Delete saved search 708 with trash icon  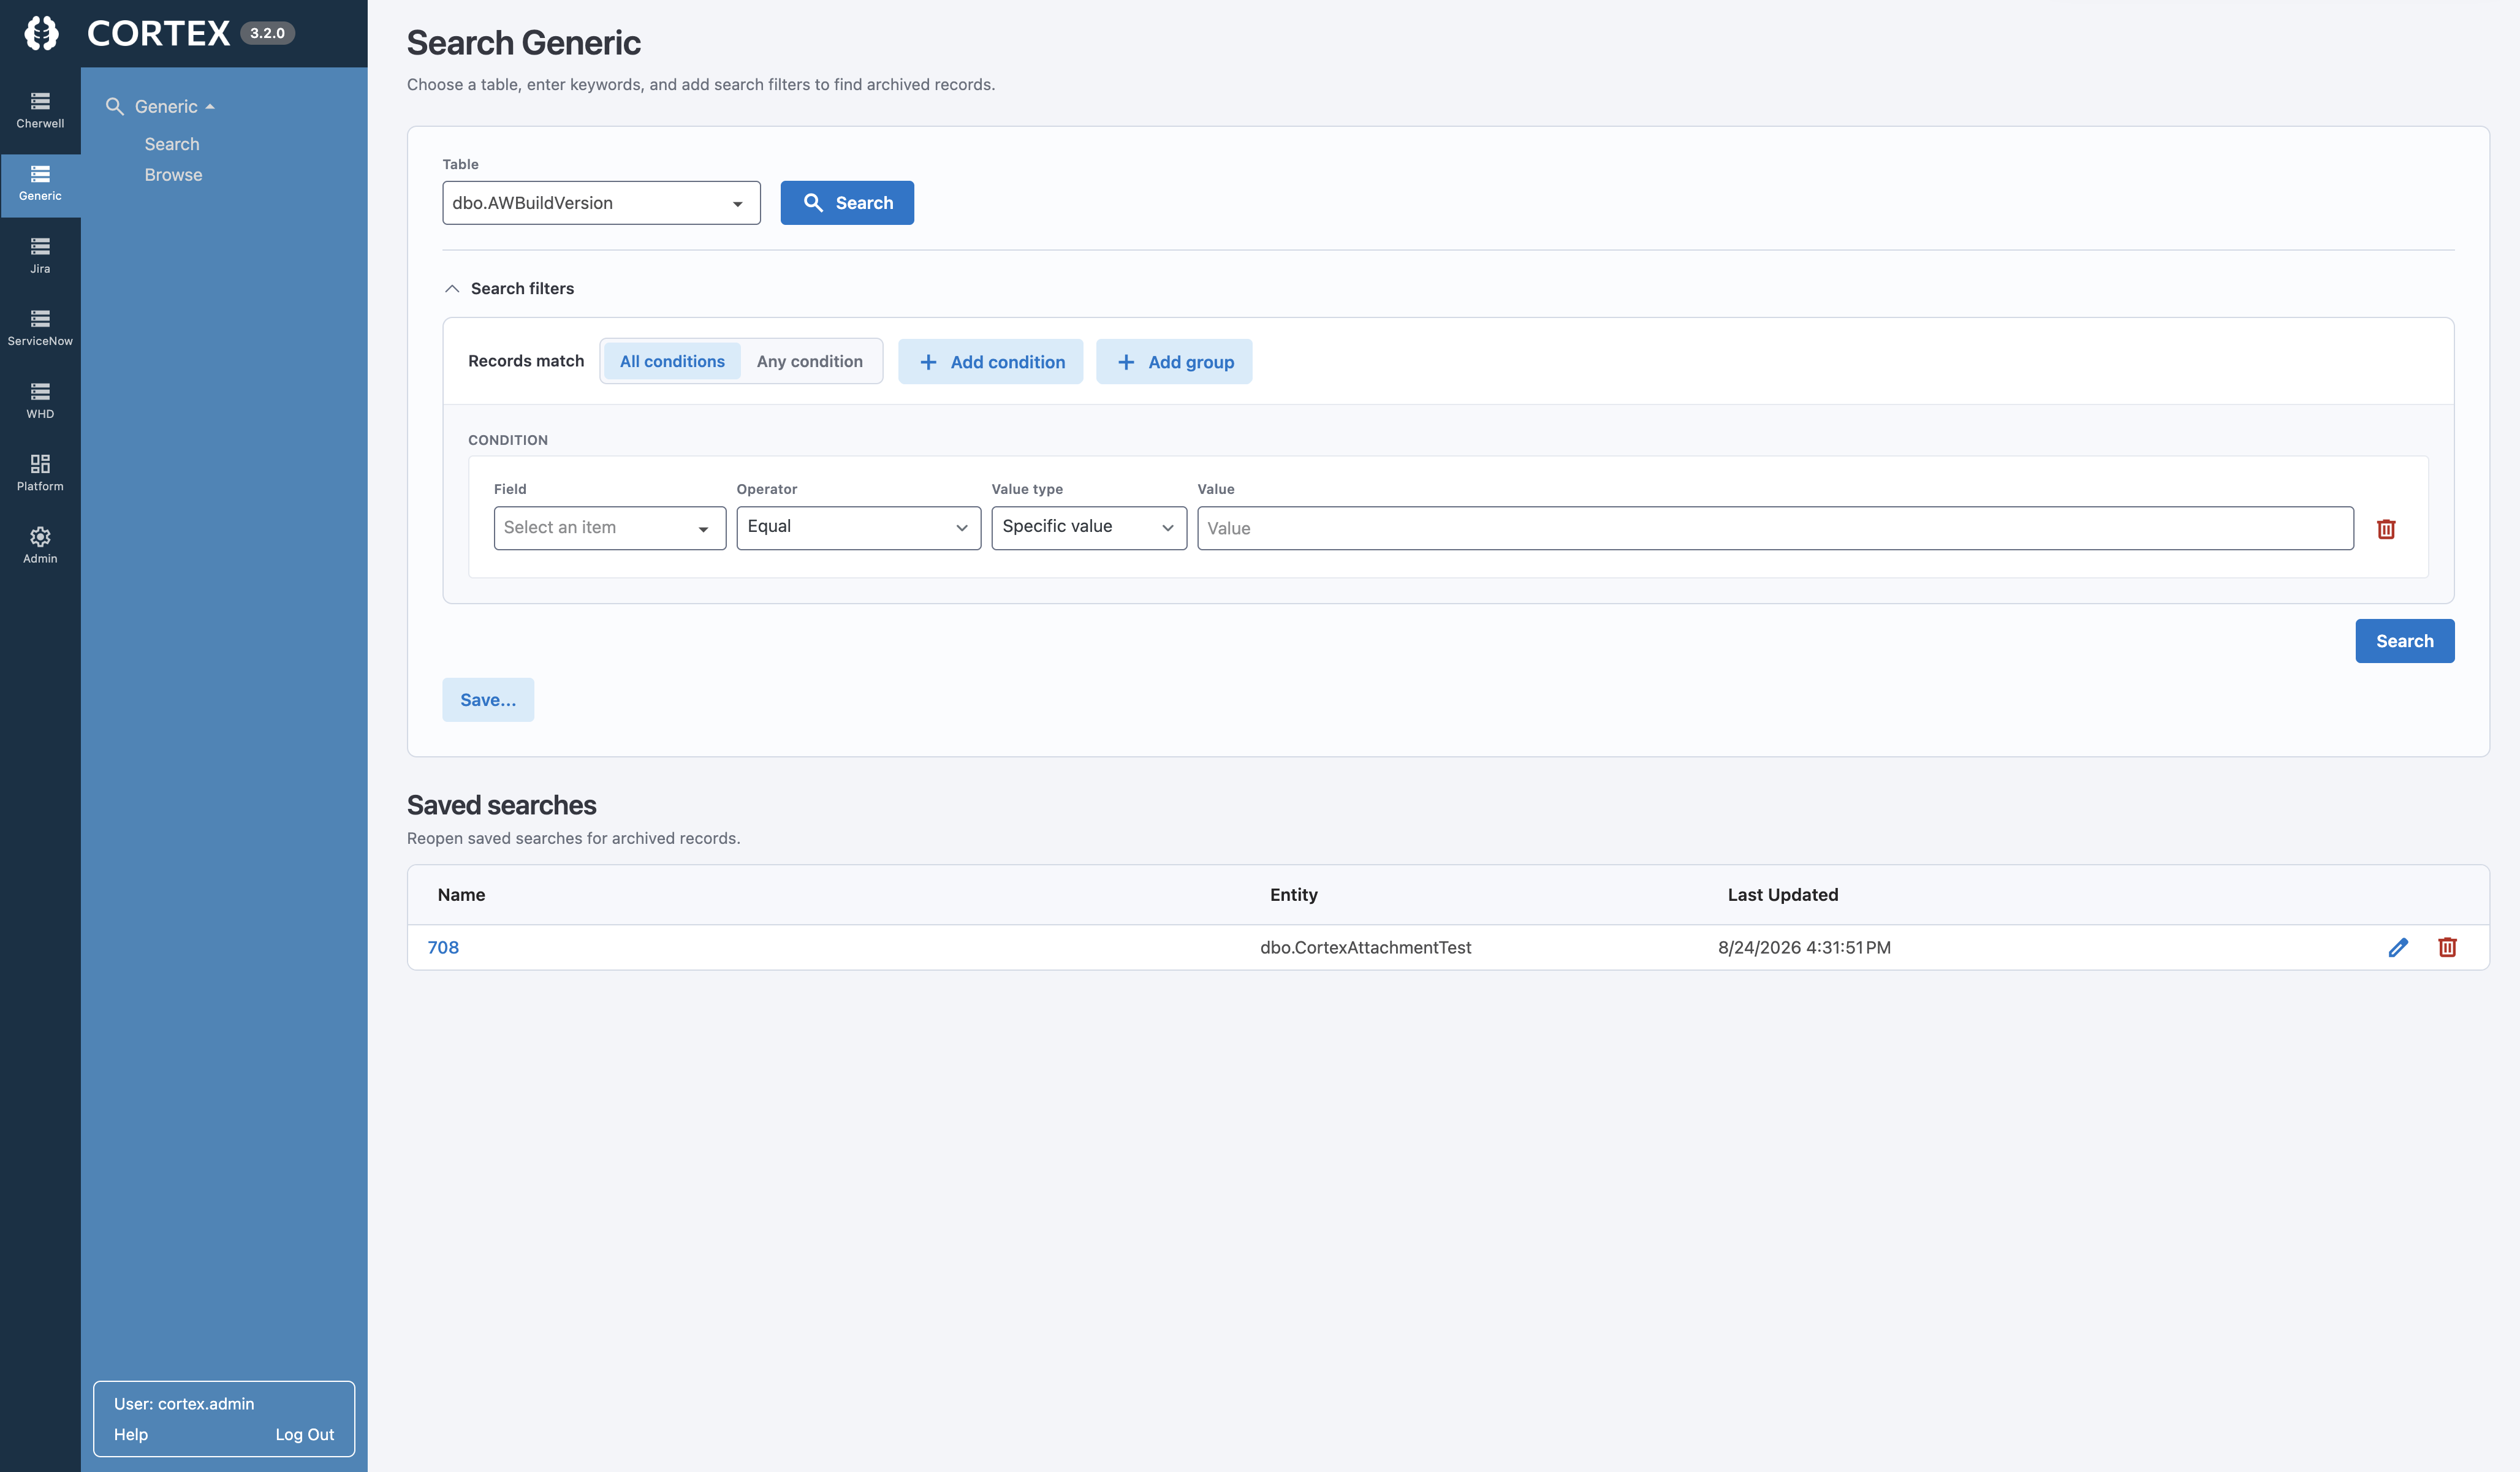[x=2447, y=947]
